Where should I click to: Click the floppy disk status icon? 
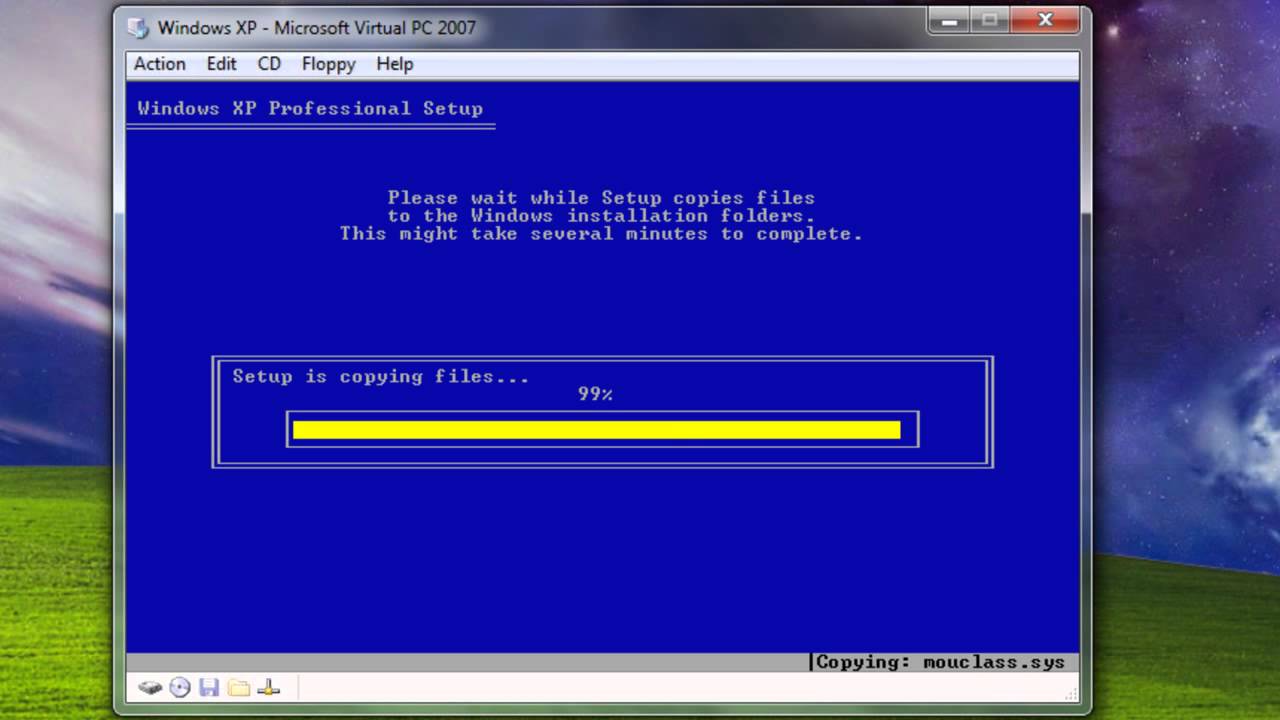209,688
